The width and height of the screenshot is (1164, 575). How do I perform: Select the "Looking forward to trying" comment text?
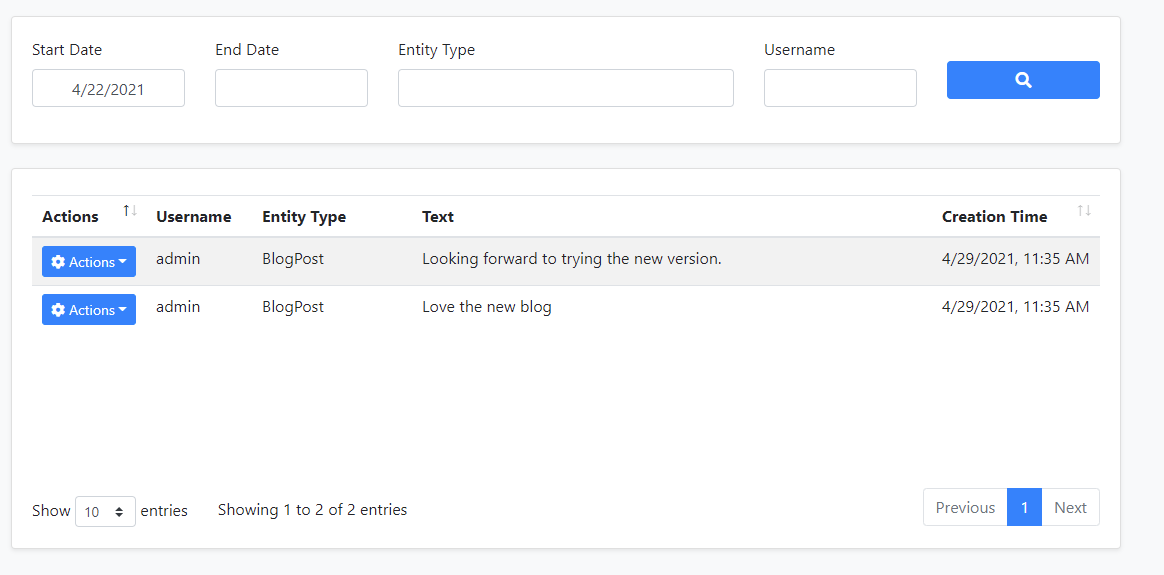pos(571,259)
